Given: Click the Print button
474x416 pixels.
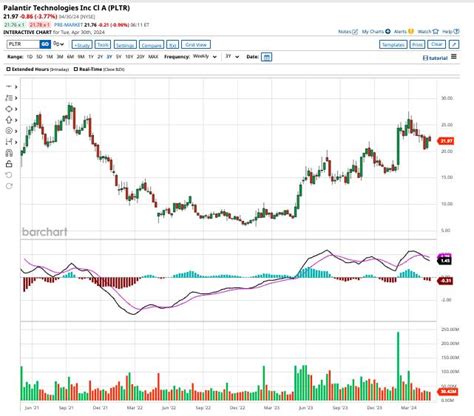Looking at the screenshot, I should pyautogui.click(x=417, y=44).
